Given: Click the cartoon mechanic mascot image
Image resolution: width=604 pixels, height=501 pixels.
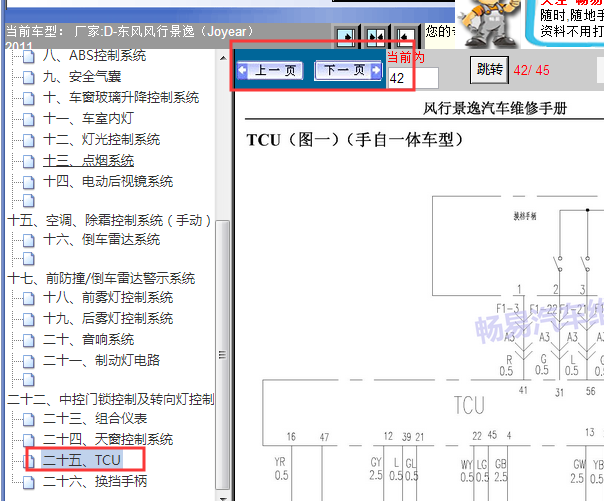Looking at the screenshot, I should point(488,23).
